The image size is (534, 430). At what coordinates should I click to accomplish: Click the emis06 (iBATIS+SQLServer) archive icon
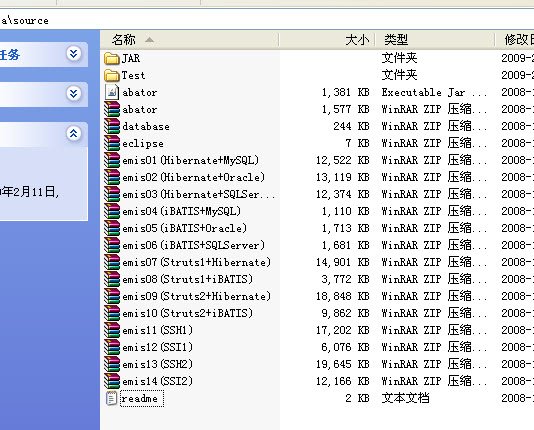[112, 245]
